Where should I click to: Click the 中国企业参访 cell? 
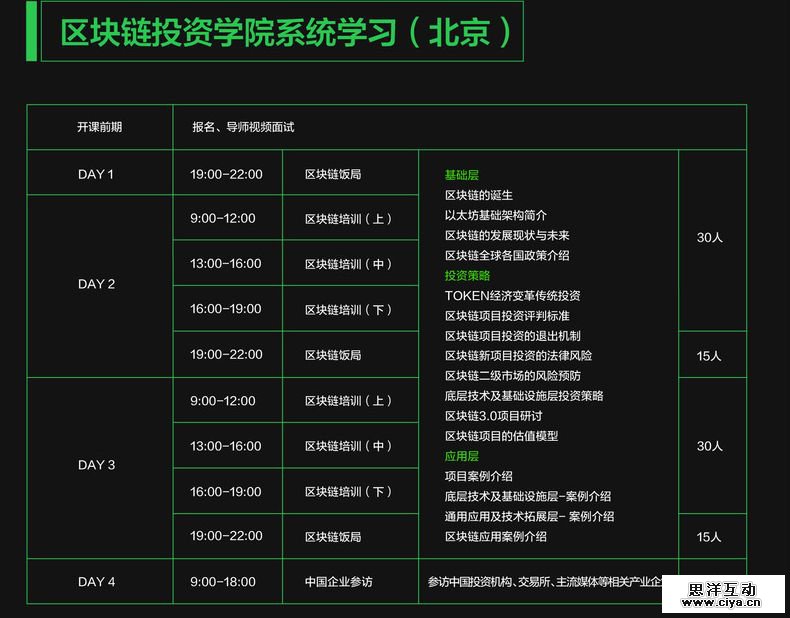tap(339, 582)
